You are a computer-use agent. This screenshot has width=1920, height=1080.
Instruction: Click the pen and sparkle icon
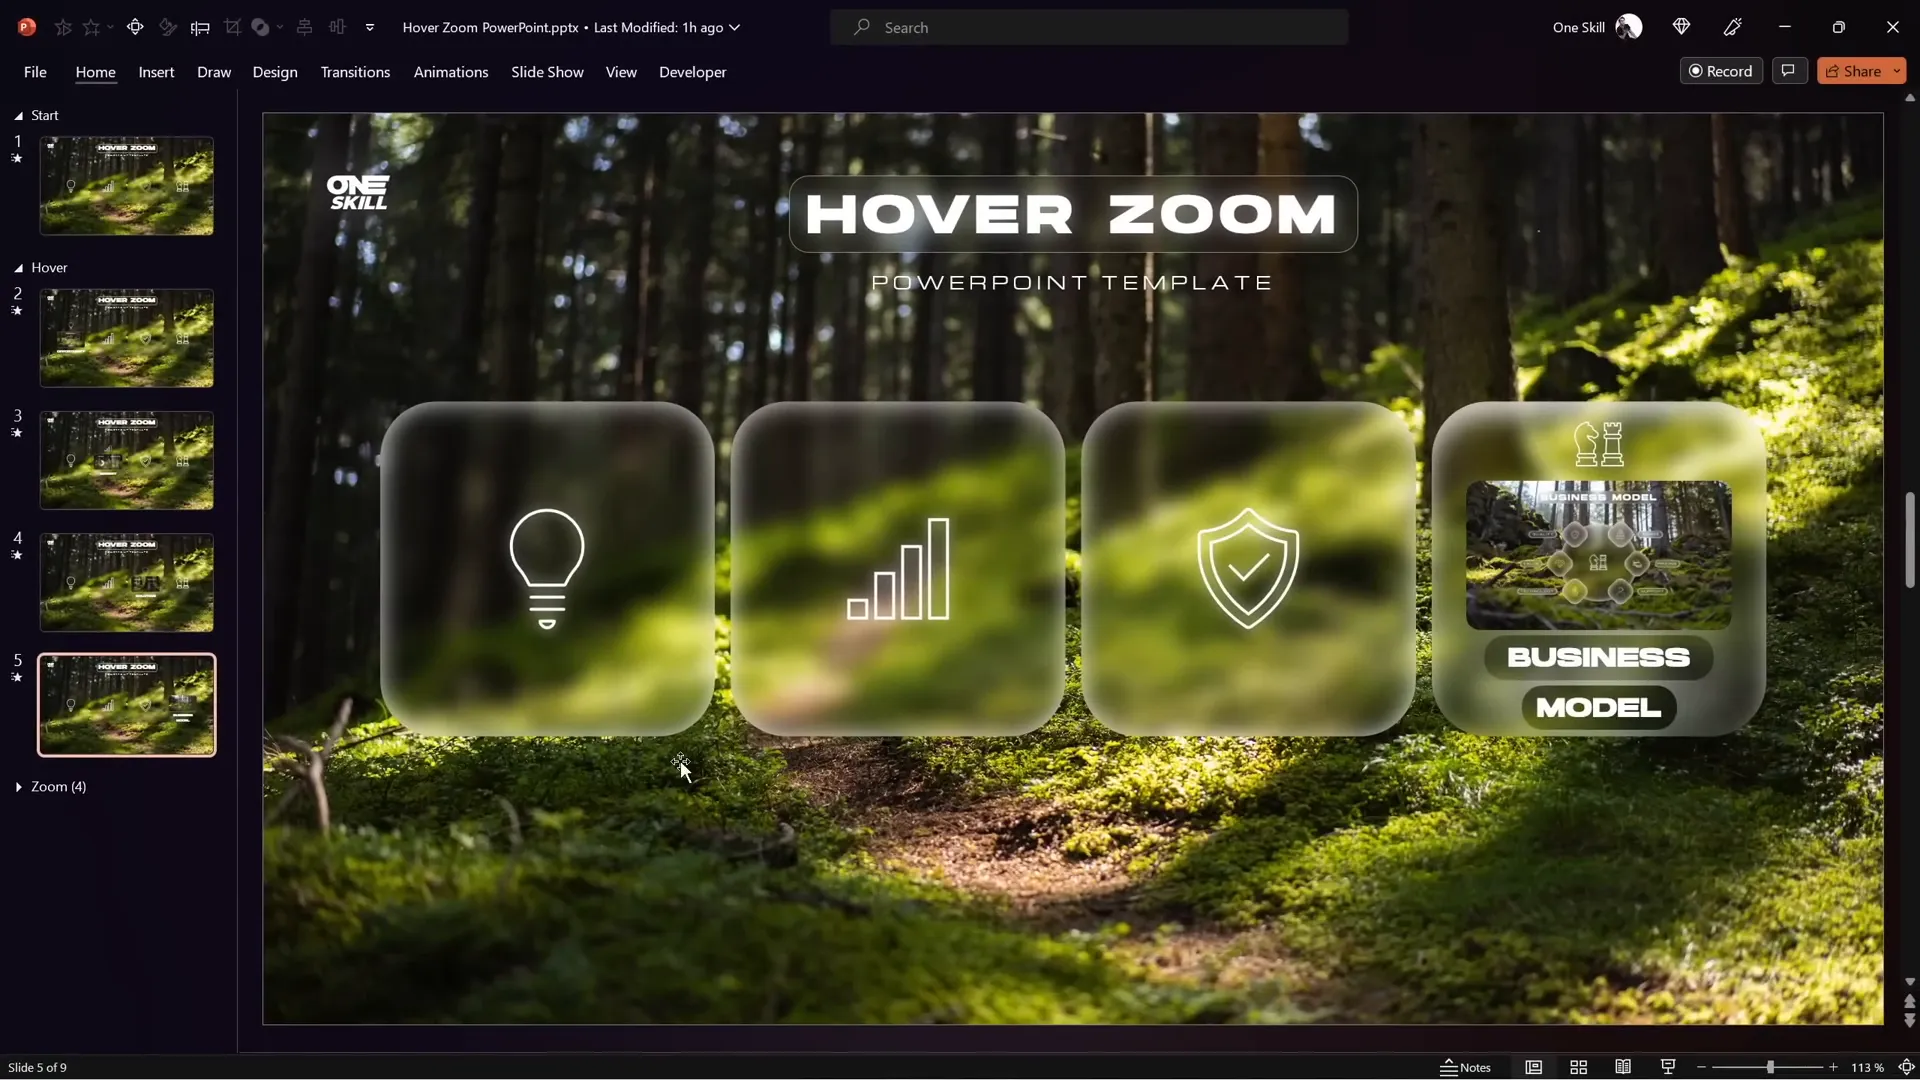coord(1733,27)
